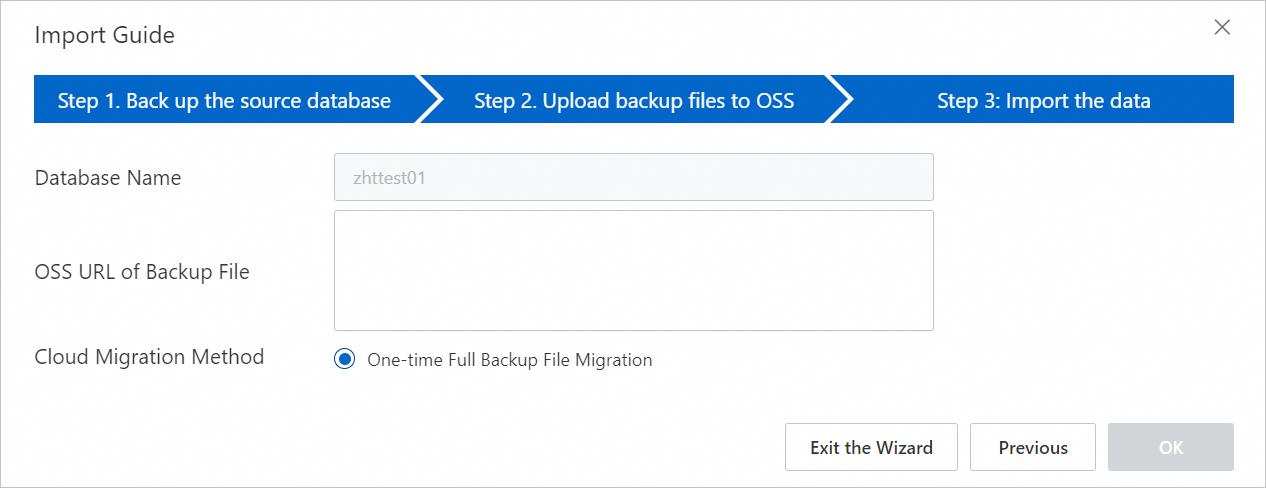
Task: Click the Database Name field label
Action: coord(108,178)
